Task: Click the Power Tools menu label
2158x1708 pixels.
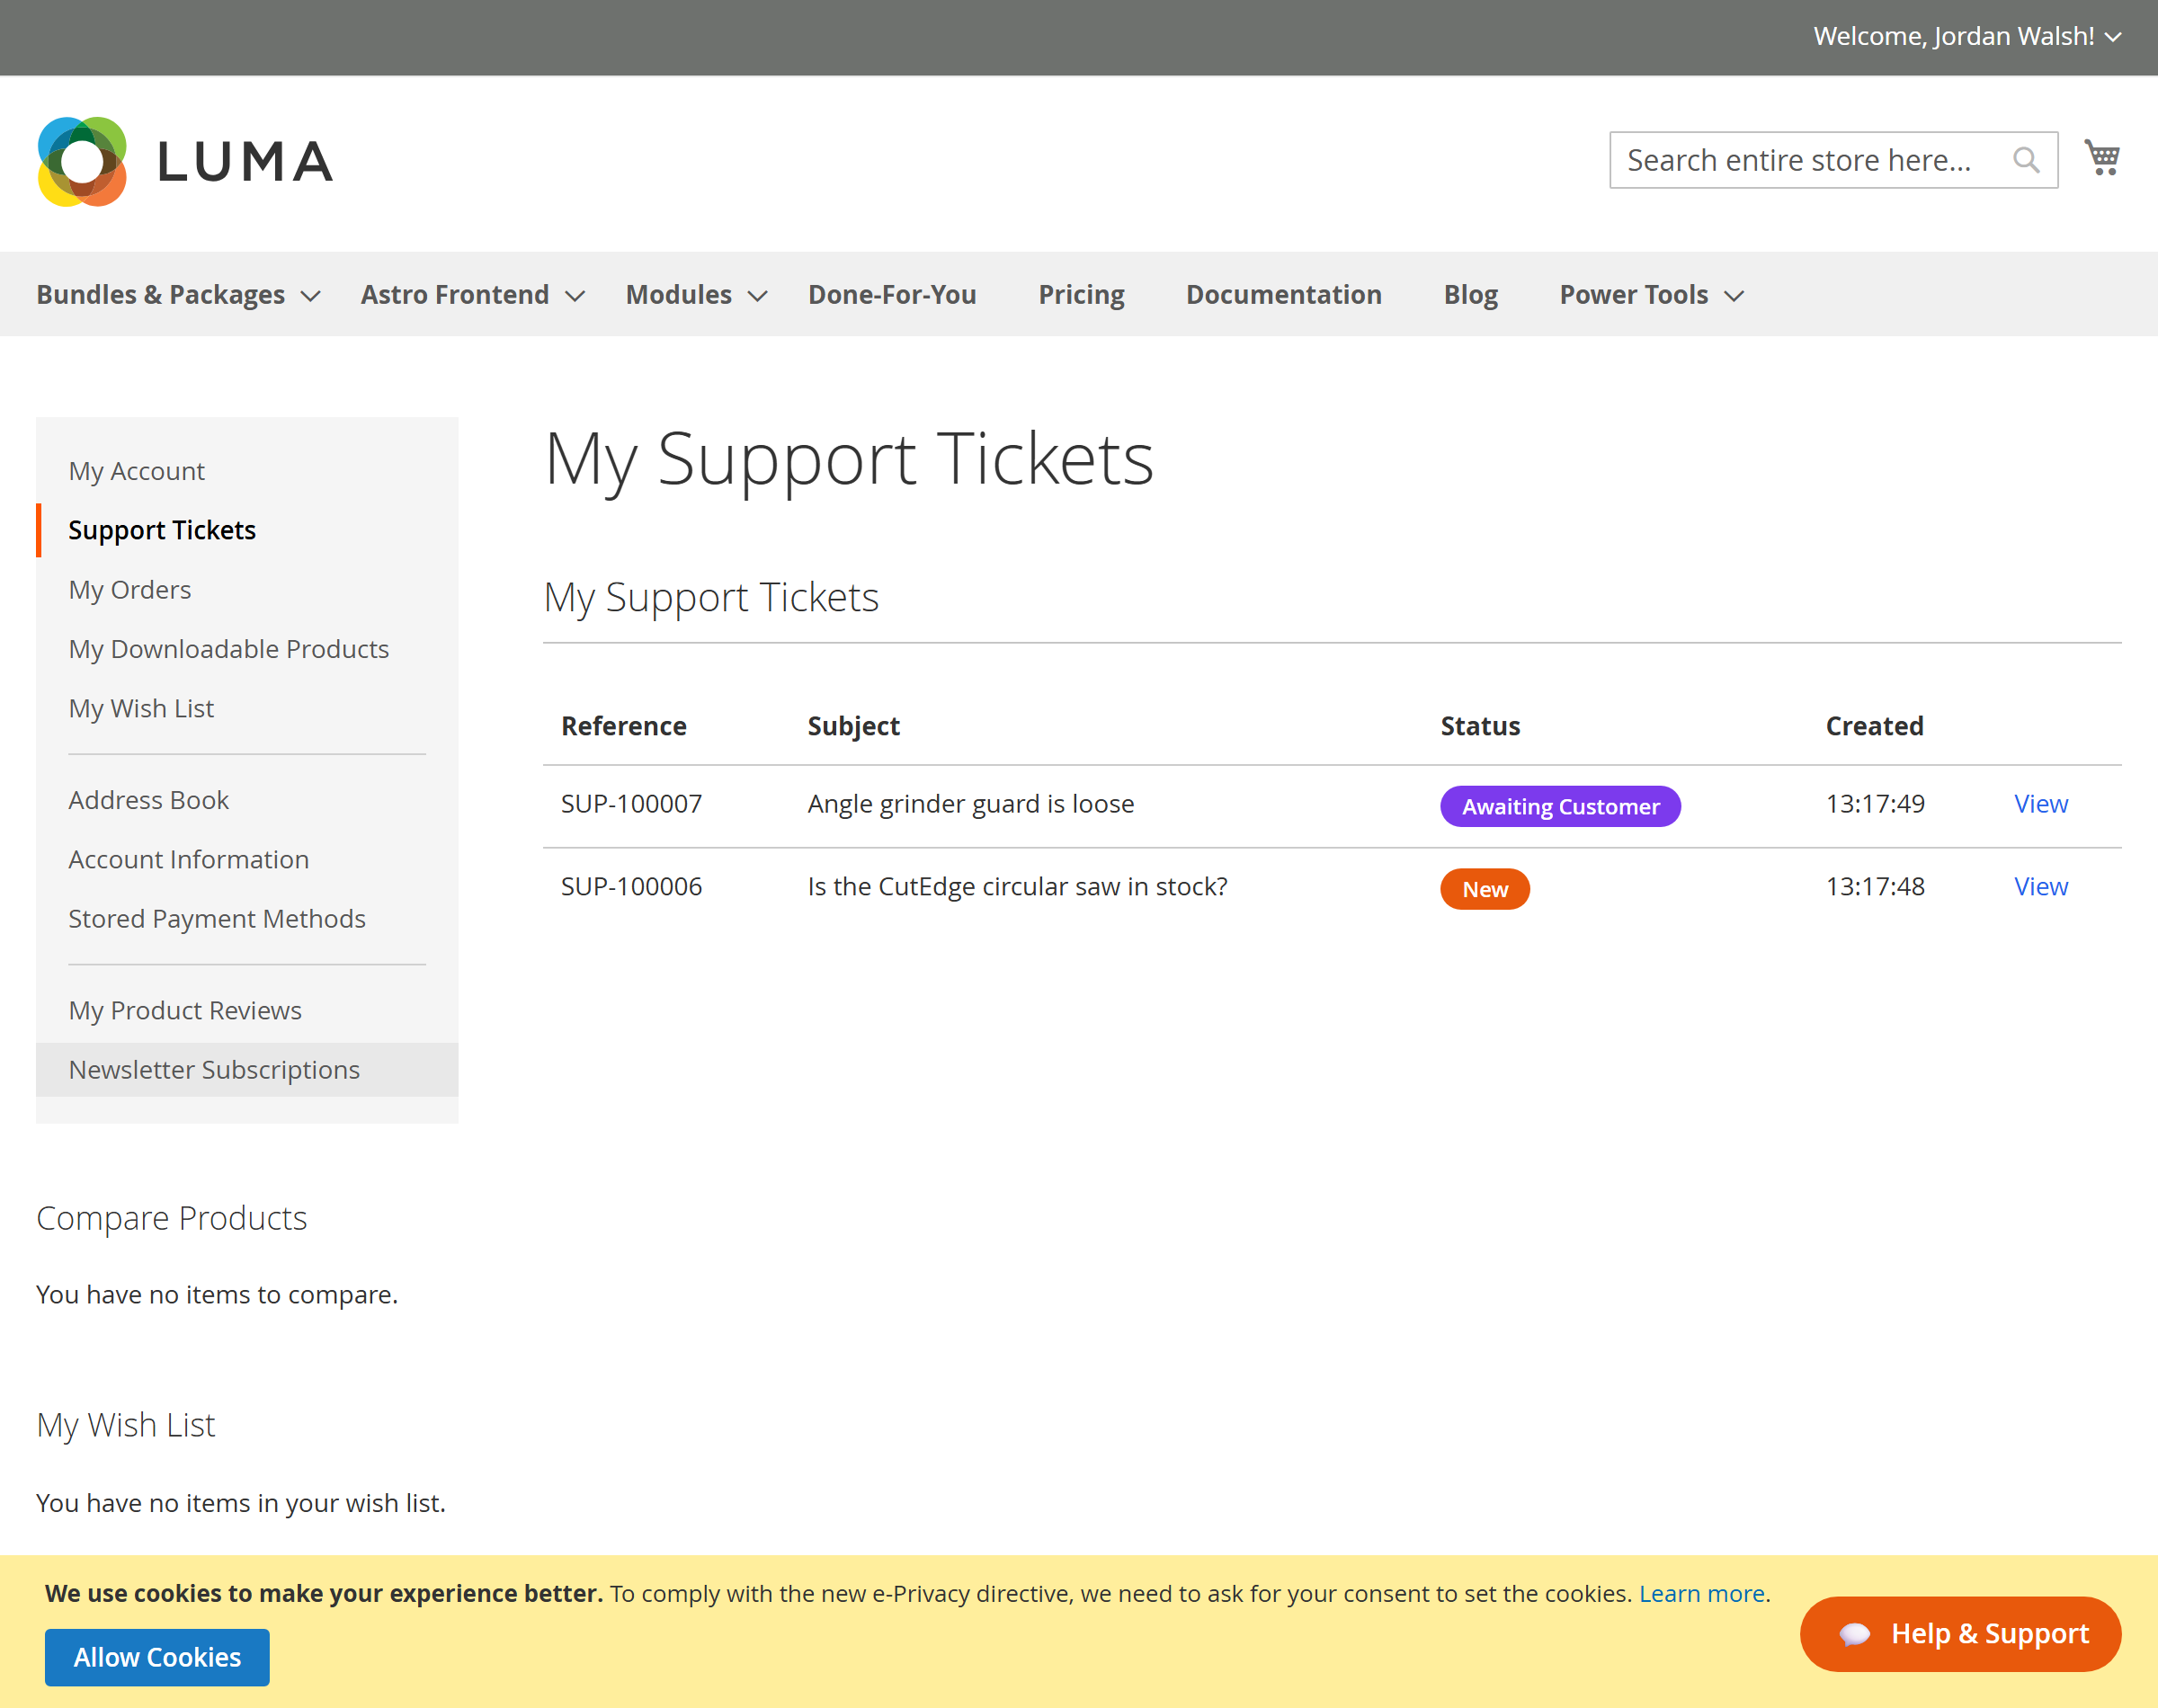Action: 1634,295
